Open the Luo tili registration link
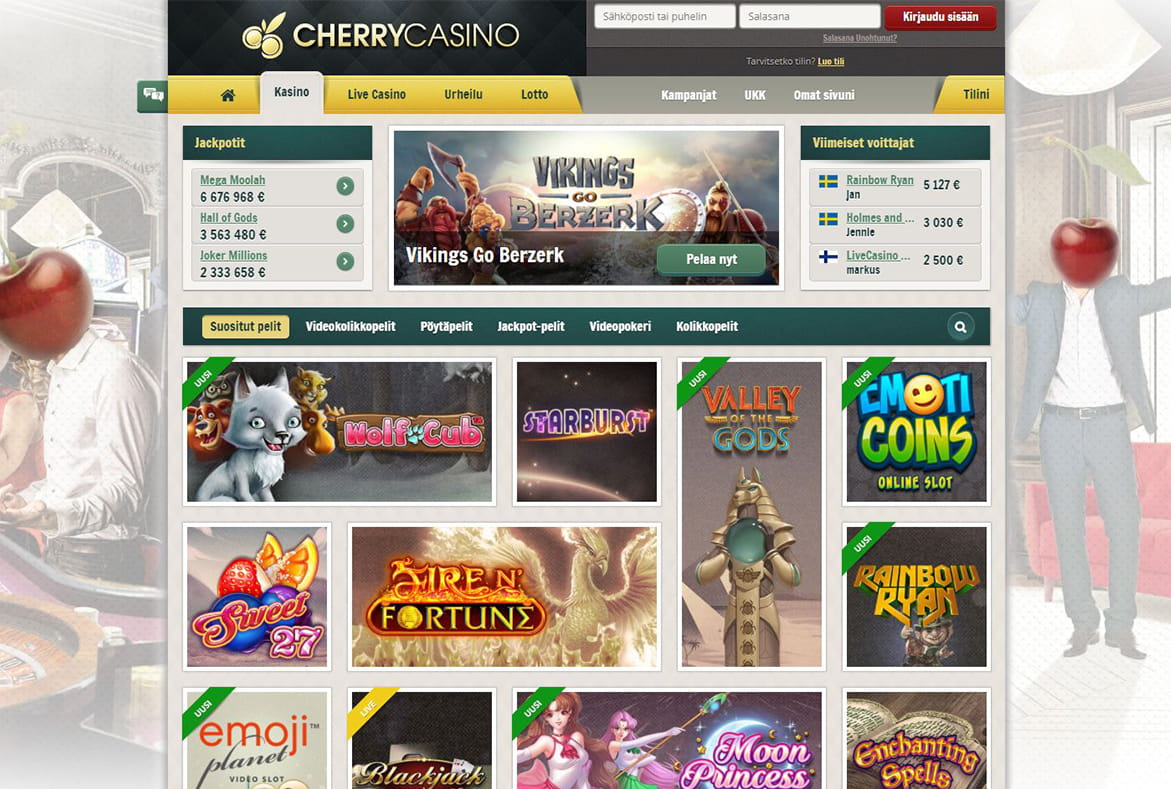This screenshot has height=789, width=1171. tap(830, 61)
